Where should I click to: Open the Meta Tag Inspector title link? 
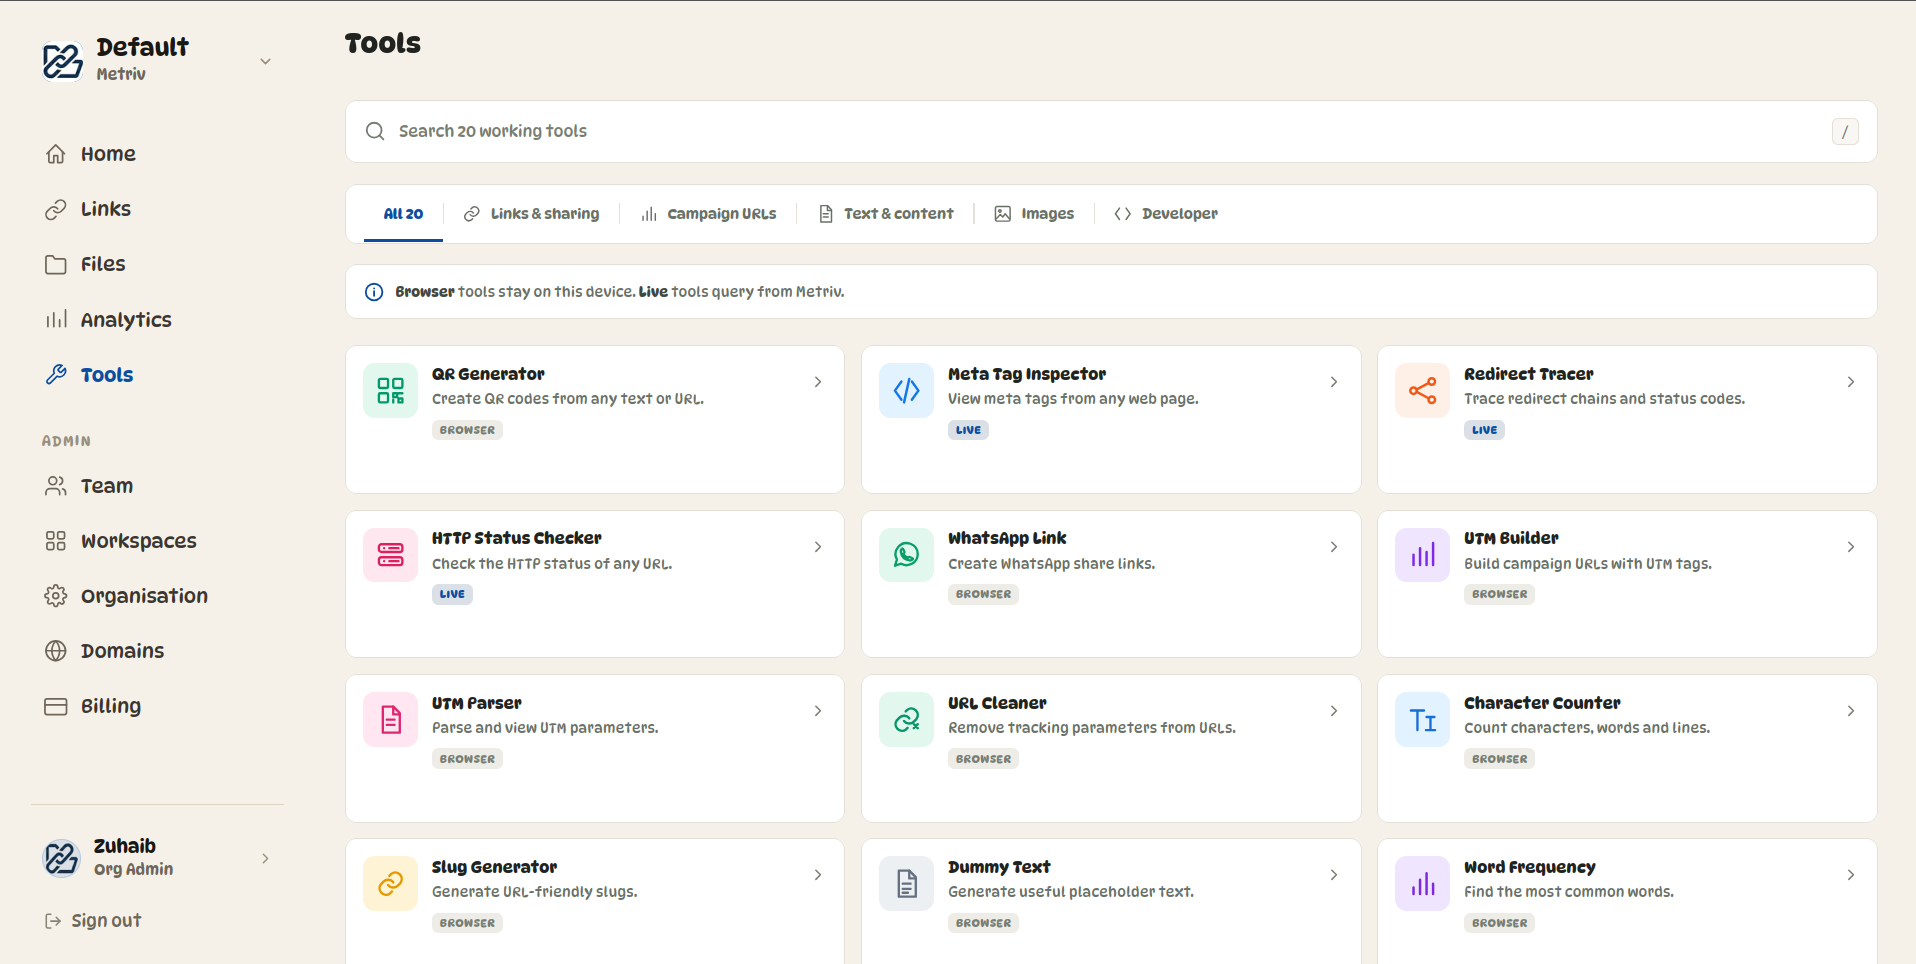pyautogui.click(x=1027, y=374)
